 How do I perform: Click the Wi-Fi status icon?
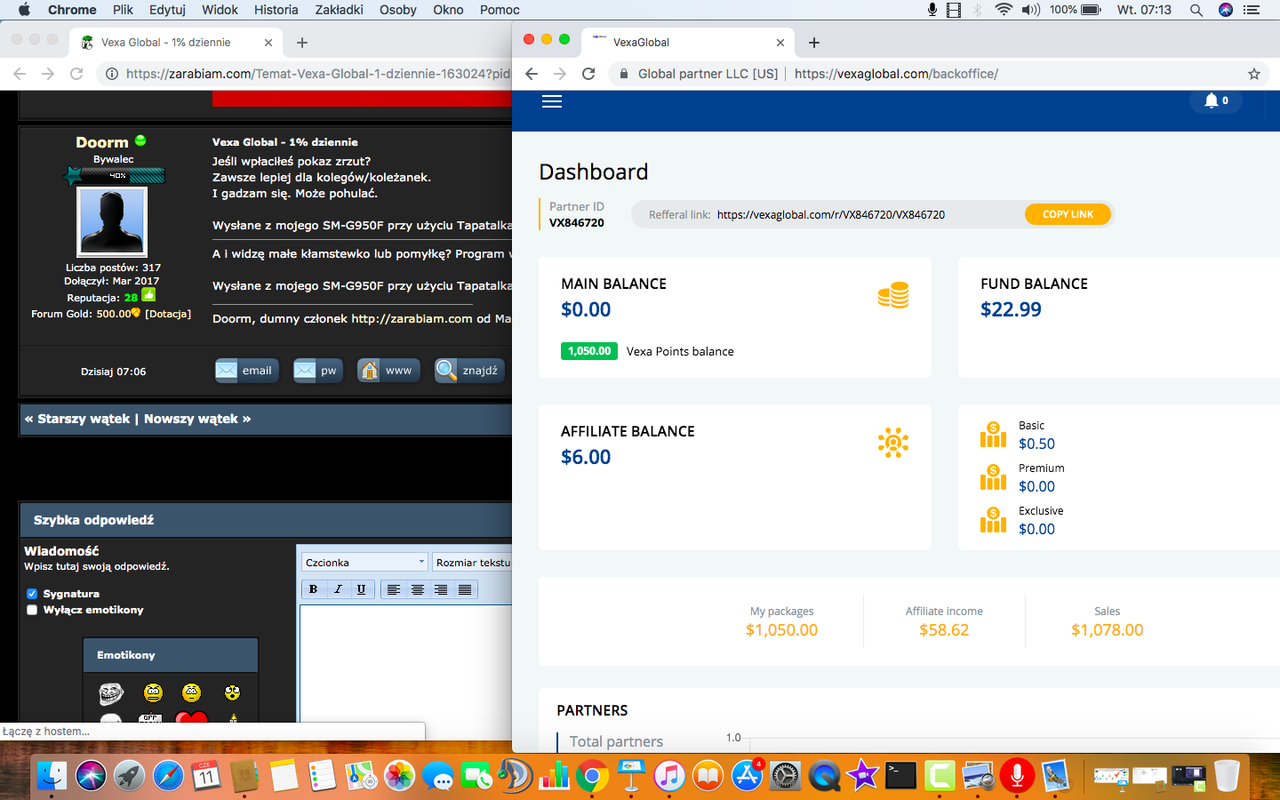coord(1003,10)
